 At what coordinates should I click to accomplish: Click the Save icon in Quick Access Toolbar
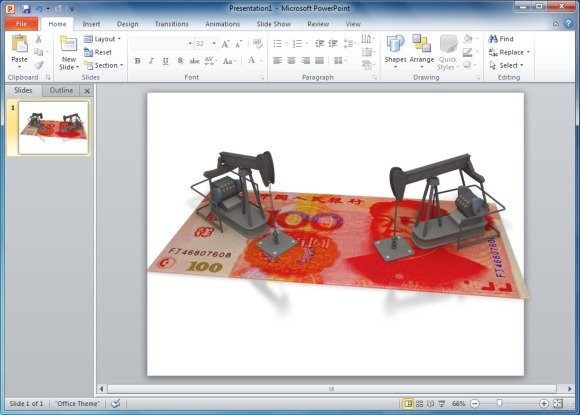pyautogui.click(x=26, y=8)
